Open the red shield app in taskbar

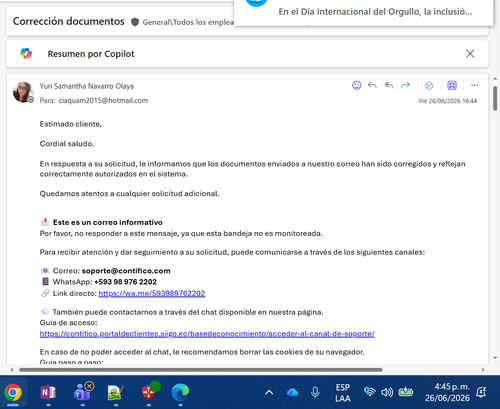pyautogui.click(x=149, y=392)
